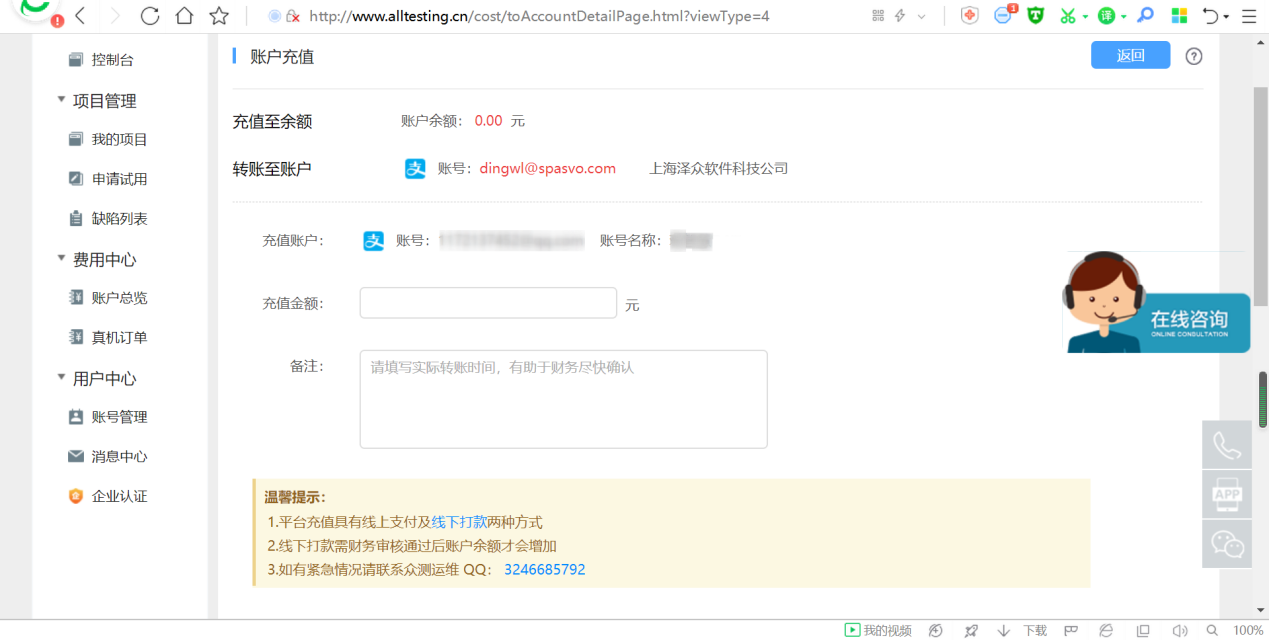Screen dimensions: 1269x640
Task: Bookmark page with star icon
Action: pos(219,16)
